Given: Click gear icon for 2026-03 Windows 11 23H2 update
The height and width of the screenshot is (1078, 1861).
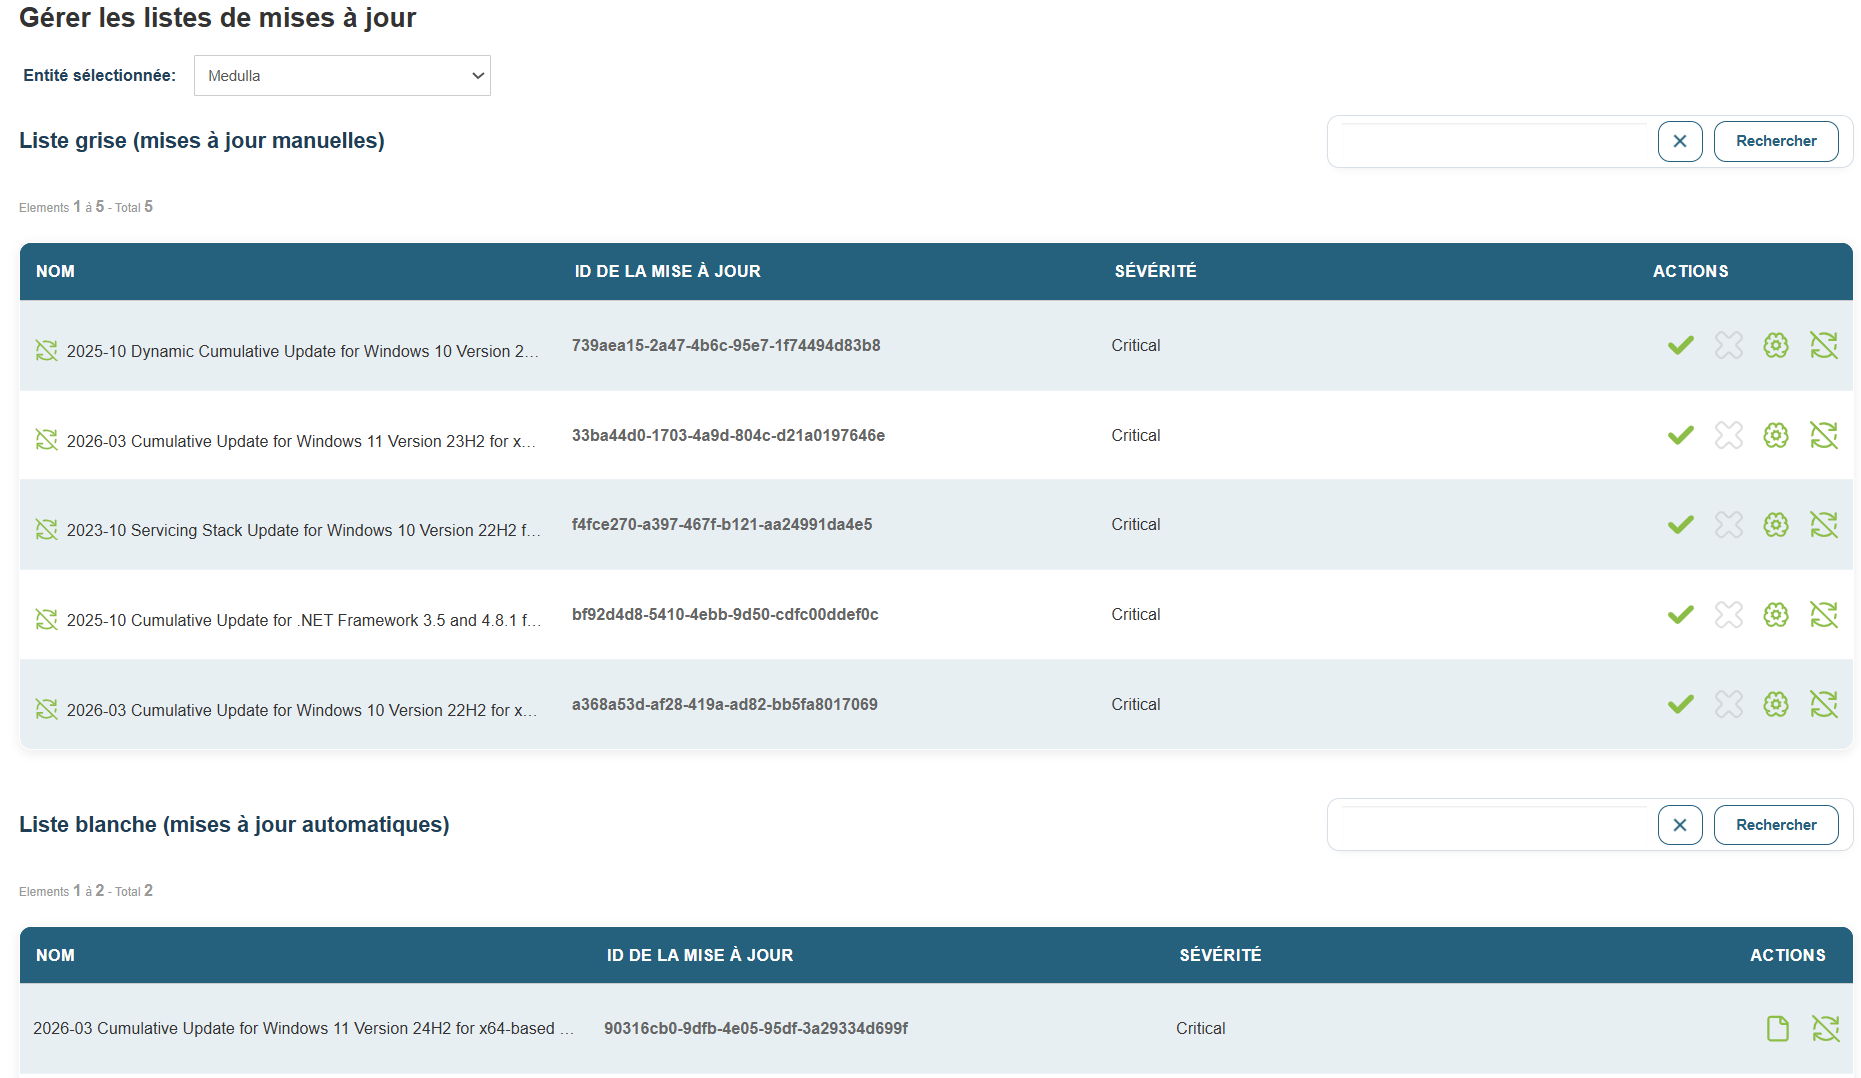Looking at the screenshot, I should click(1776, 435).
